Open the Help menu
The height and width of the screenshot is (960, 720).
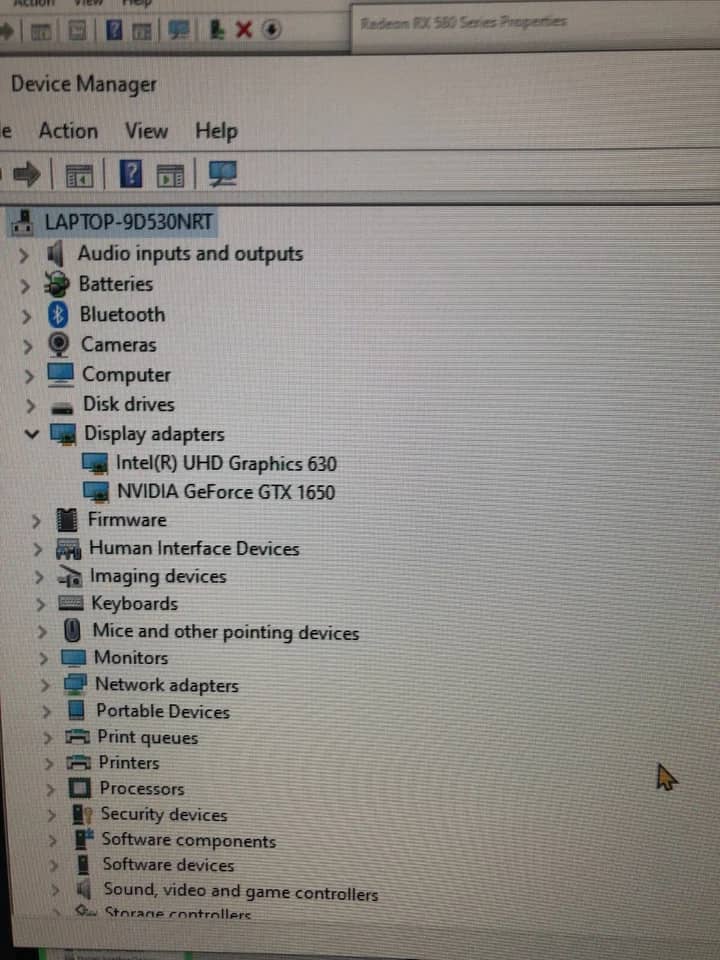click(216, 131)
